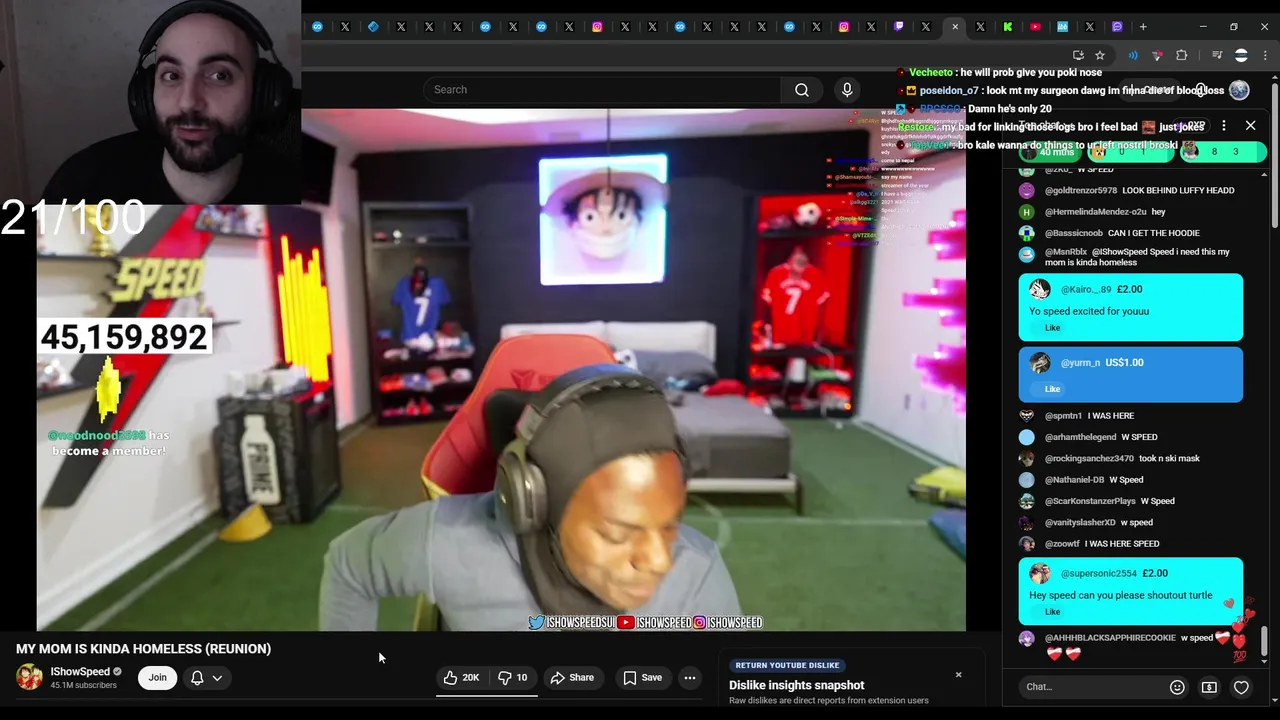
Task: Like the video with 20K thumbs up
Action: [x=461, y=678]
